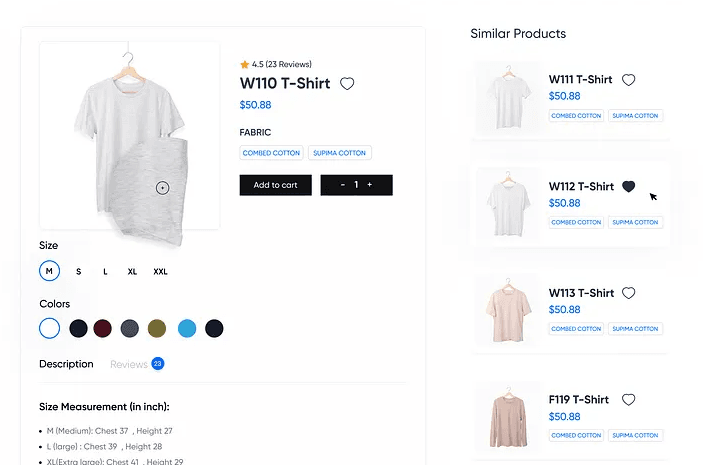Toggle the filled heart on W112 T-Shirt
This screenshot has width=703, height=465.
pyautogui.click(x=628, y=186)
